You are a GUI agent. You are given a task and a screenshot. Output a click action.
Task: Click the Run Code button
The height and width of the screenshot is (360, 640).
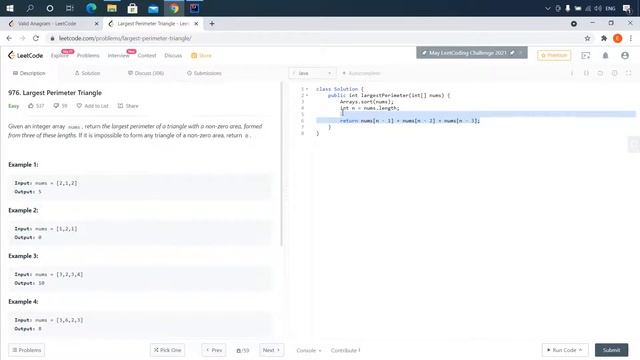565,350
